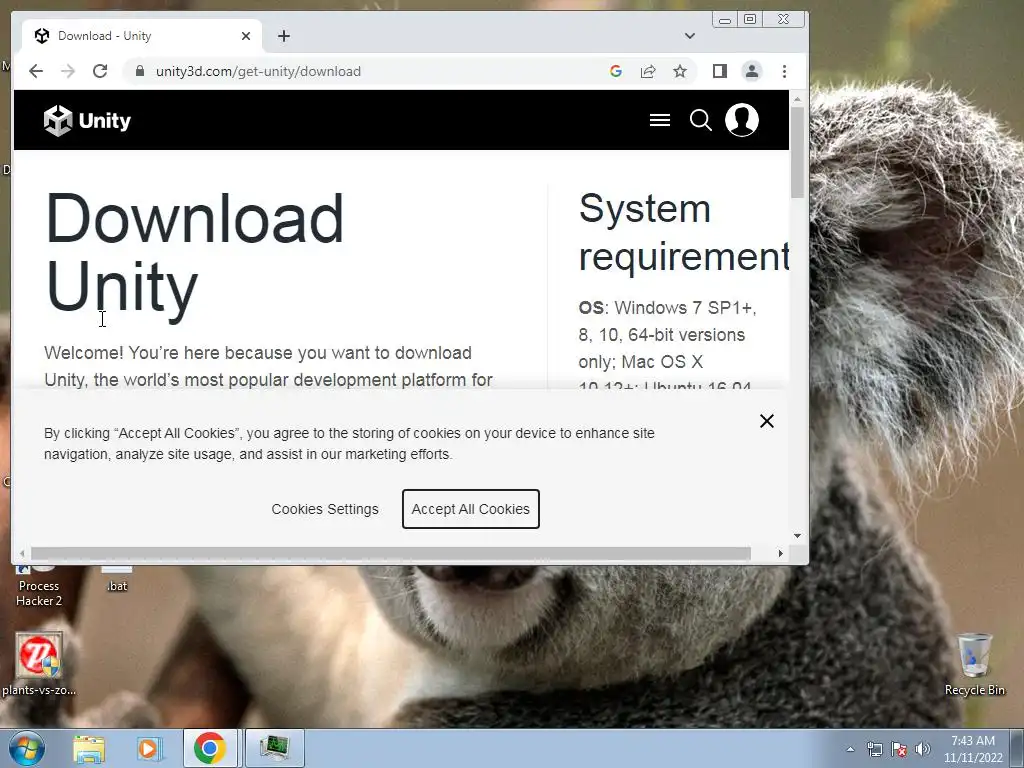This screenshot has height=768, width=1024.
Task: Select the Download - Unity tab
Action: (x=142, y=36)
